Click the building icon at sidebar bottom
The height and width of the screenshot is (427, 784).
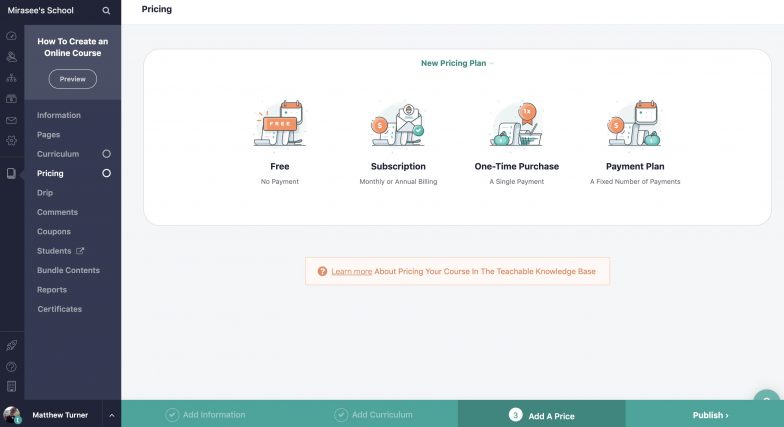(x=12, y=386)
